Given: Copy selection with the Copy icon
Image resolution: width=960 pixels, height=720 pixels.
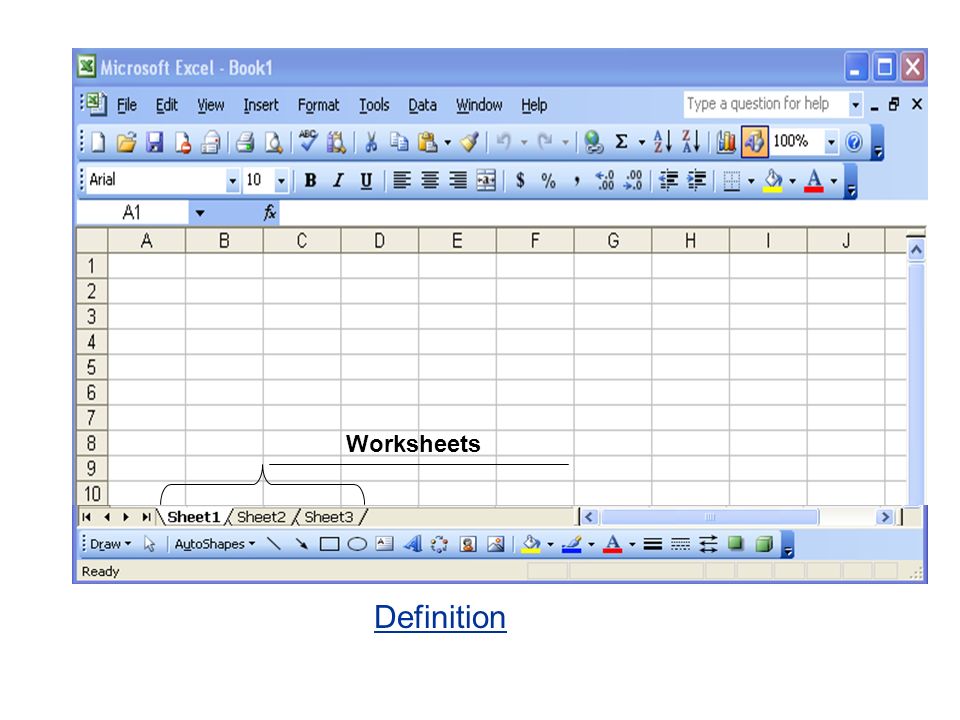Looking at the screenshot, I should (x=399, y=142).
